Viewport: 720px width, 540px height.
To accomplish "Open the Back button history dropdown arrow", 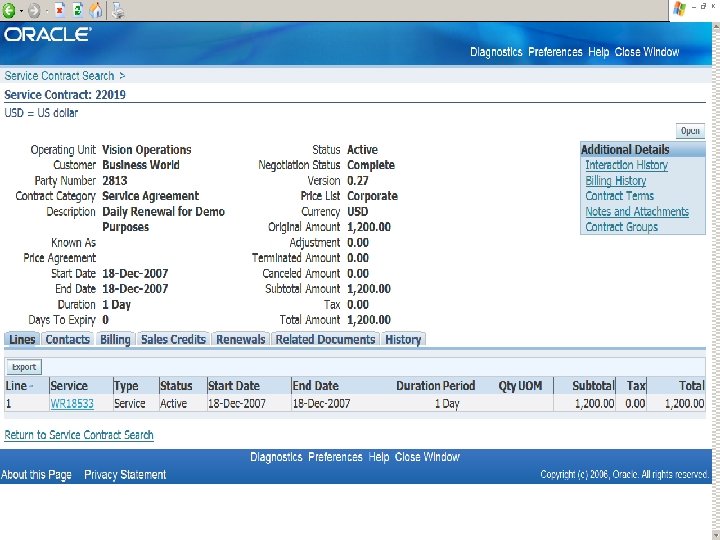I will [x=21, y=11].
